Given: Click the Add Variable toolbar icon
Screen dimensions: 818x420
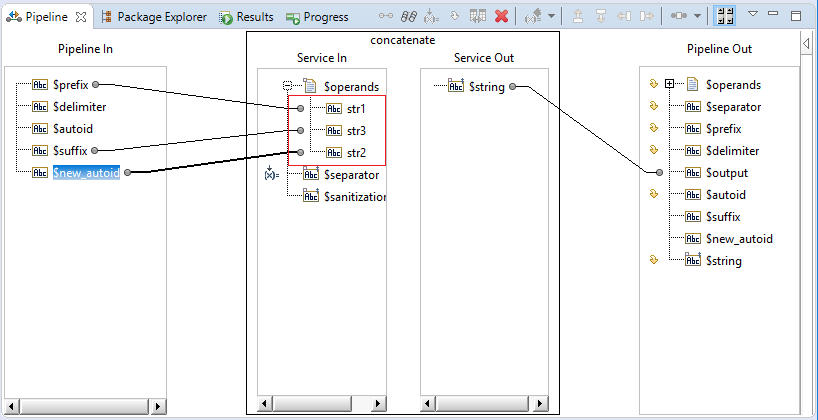Looking at the screenshot, I should pyautogui.click(x=535, y=16).
